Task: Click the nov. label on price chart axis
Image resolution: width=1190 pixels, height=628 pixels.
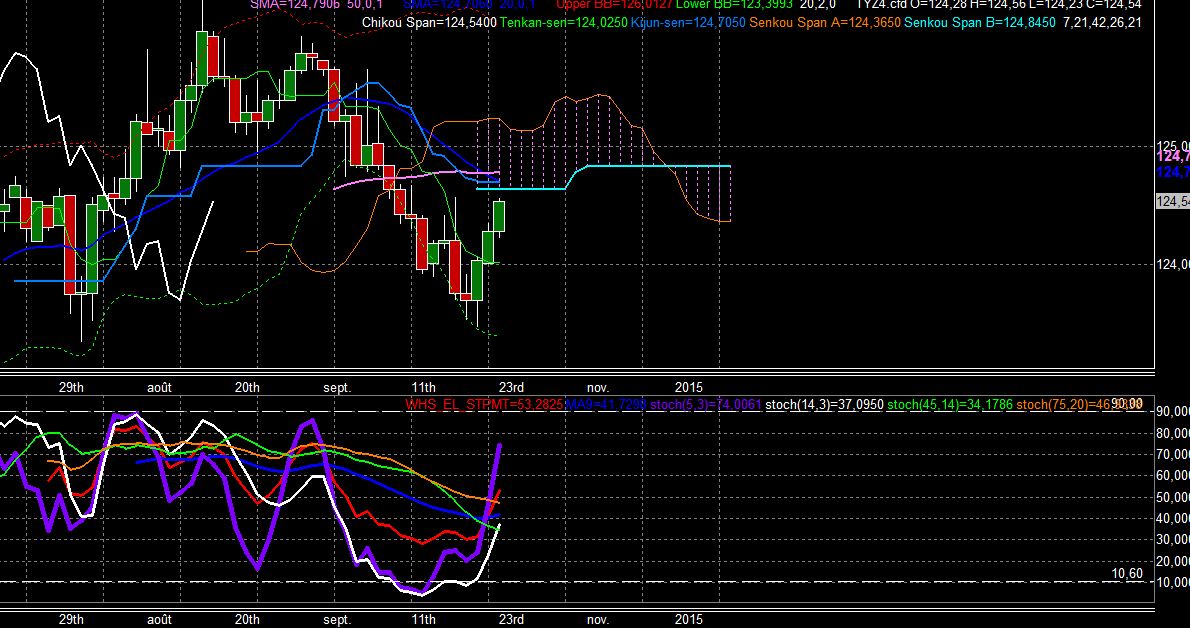Action: click(x=598, y=387)
